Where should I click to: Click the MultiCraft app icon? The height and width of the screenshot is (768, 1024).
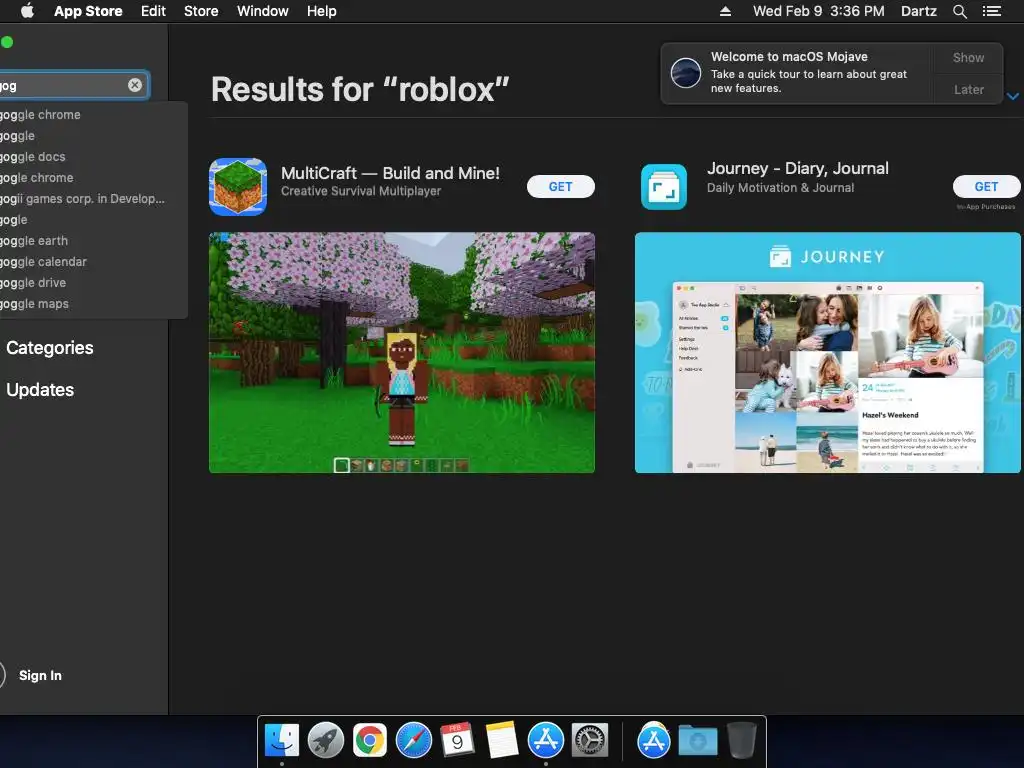[x=238, y=187]
